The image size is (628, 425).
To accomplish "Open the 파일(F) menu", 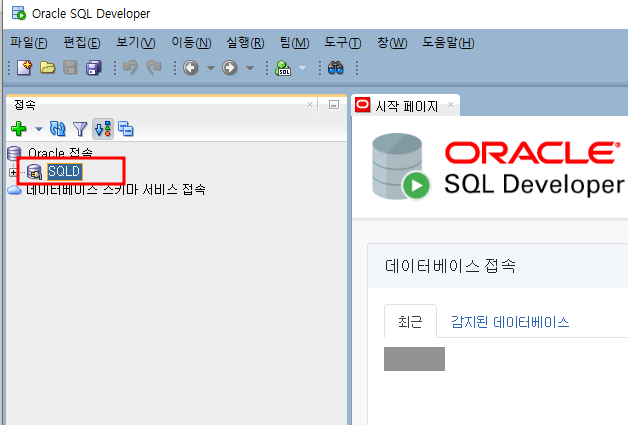I will [x=28, y=42].
